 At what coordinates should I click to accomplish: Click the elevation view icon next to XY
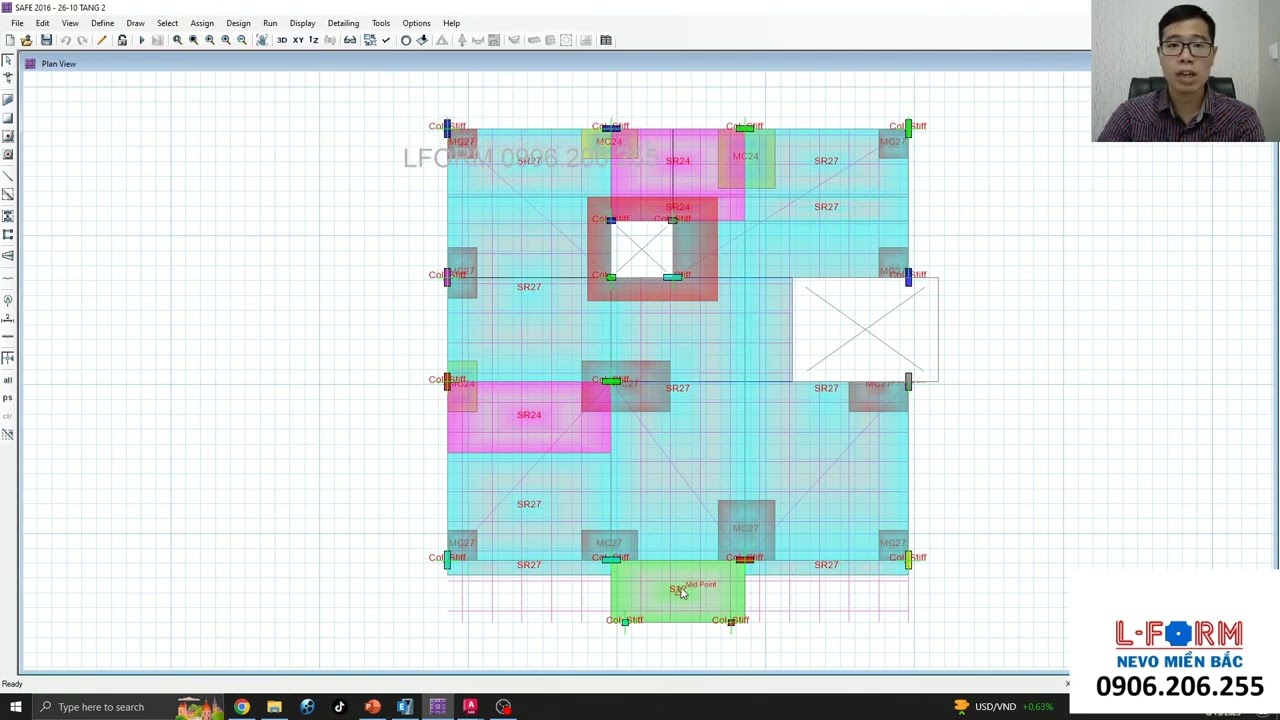coord(314,40)
